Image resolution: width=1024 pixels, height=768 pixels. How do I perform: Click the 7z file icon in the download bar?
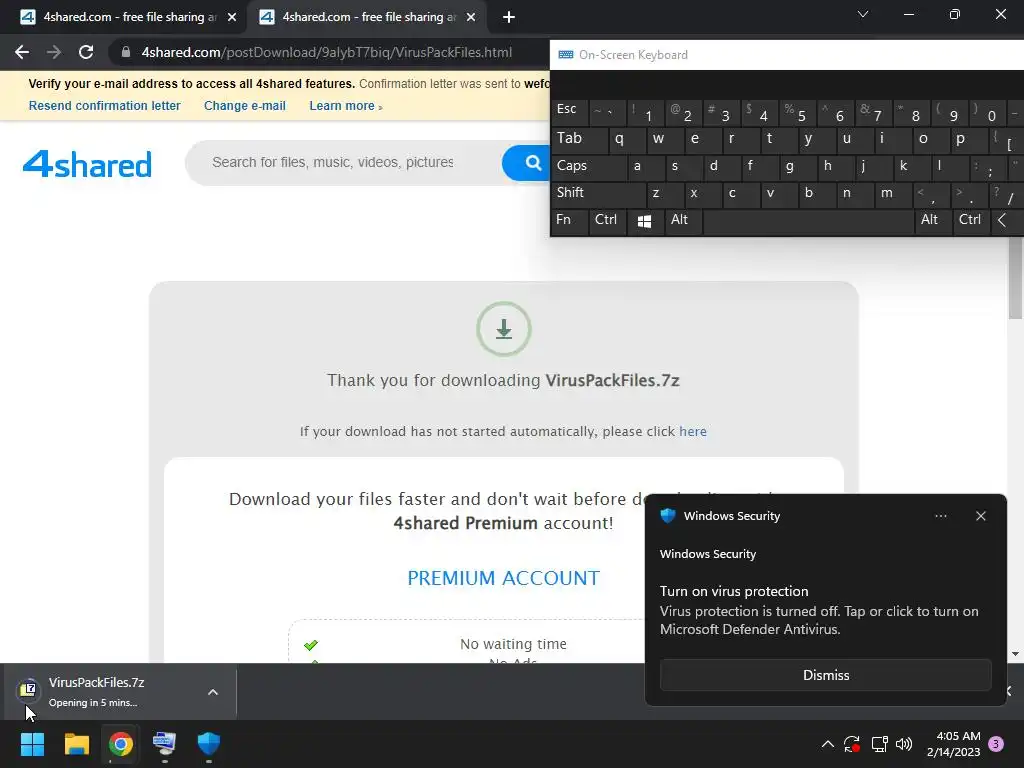(x=28, y=689)
